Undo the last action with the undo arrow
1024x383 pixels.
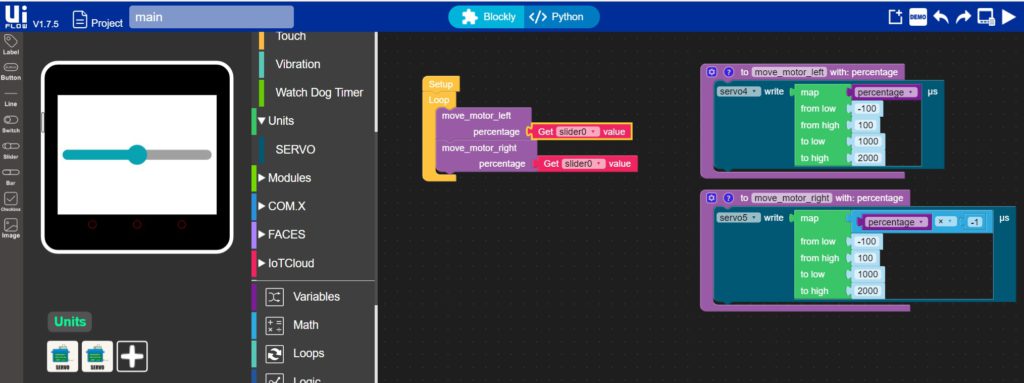[941, 18]
